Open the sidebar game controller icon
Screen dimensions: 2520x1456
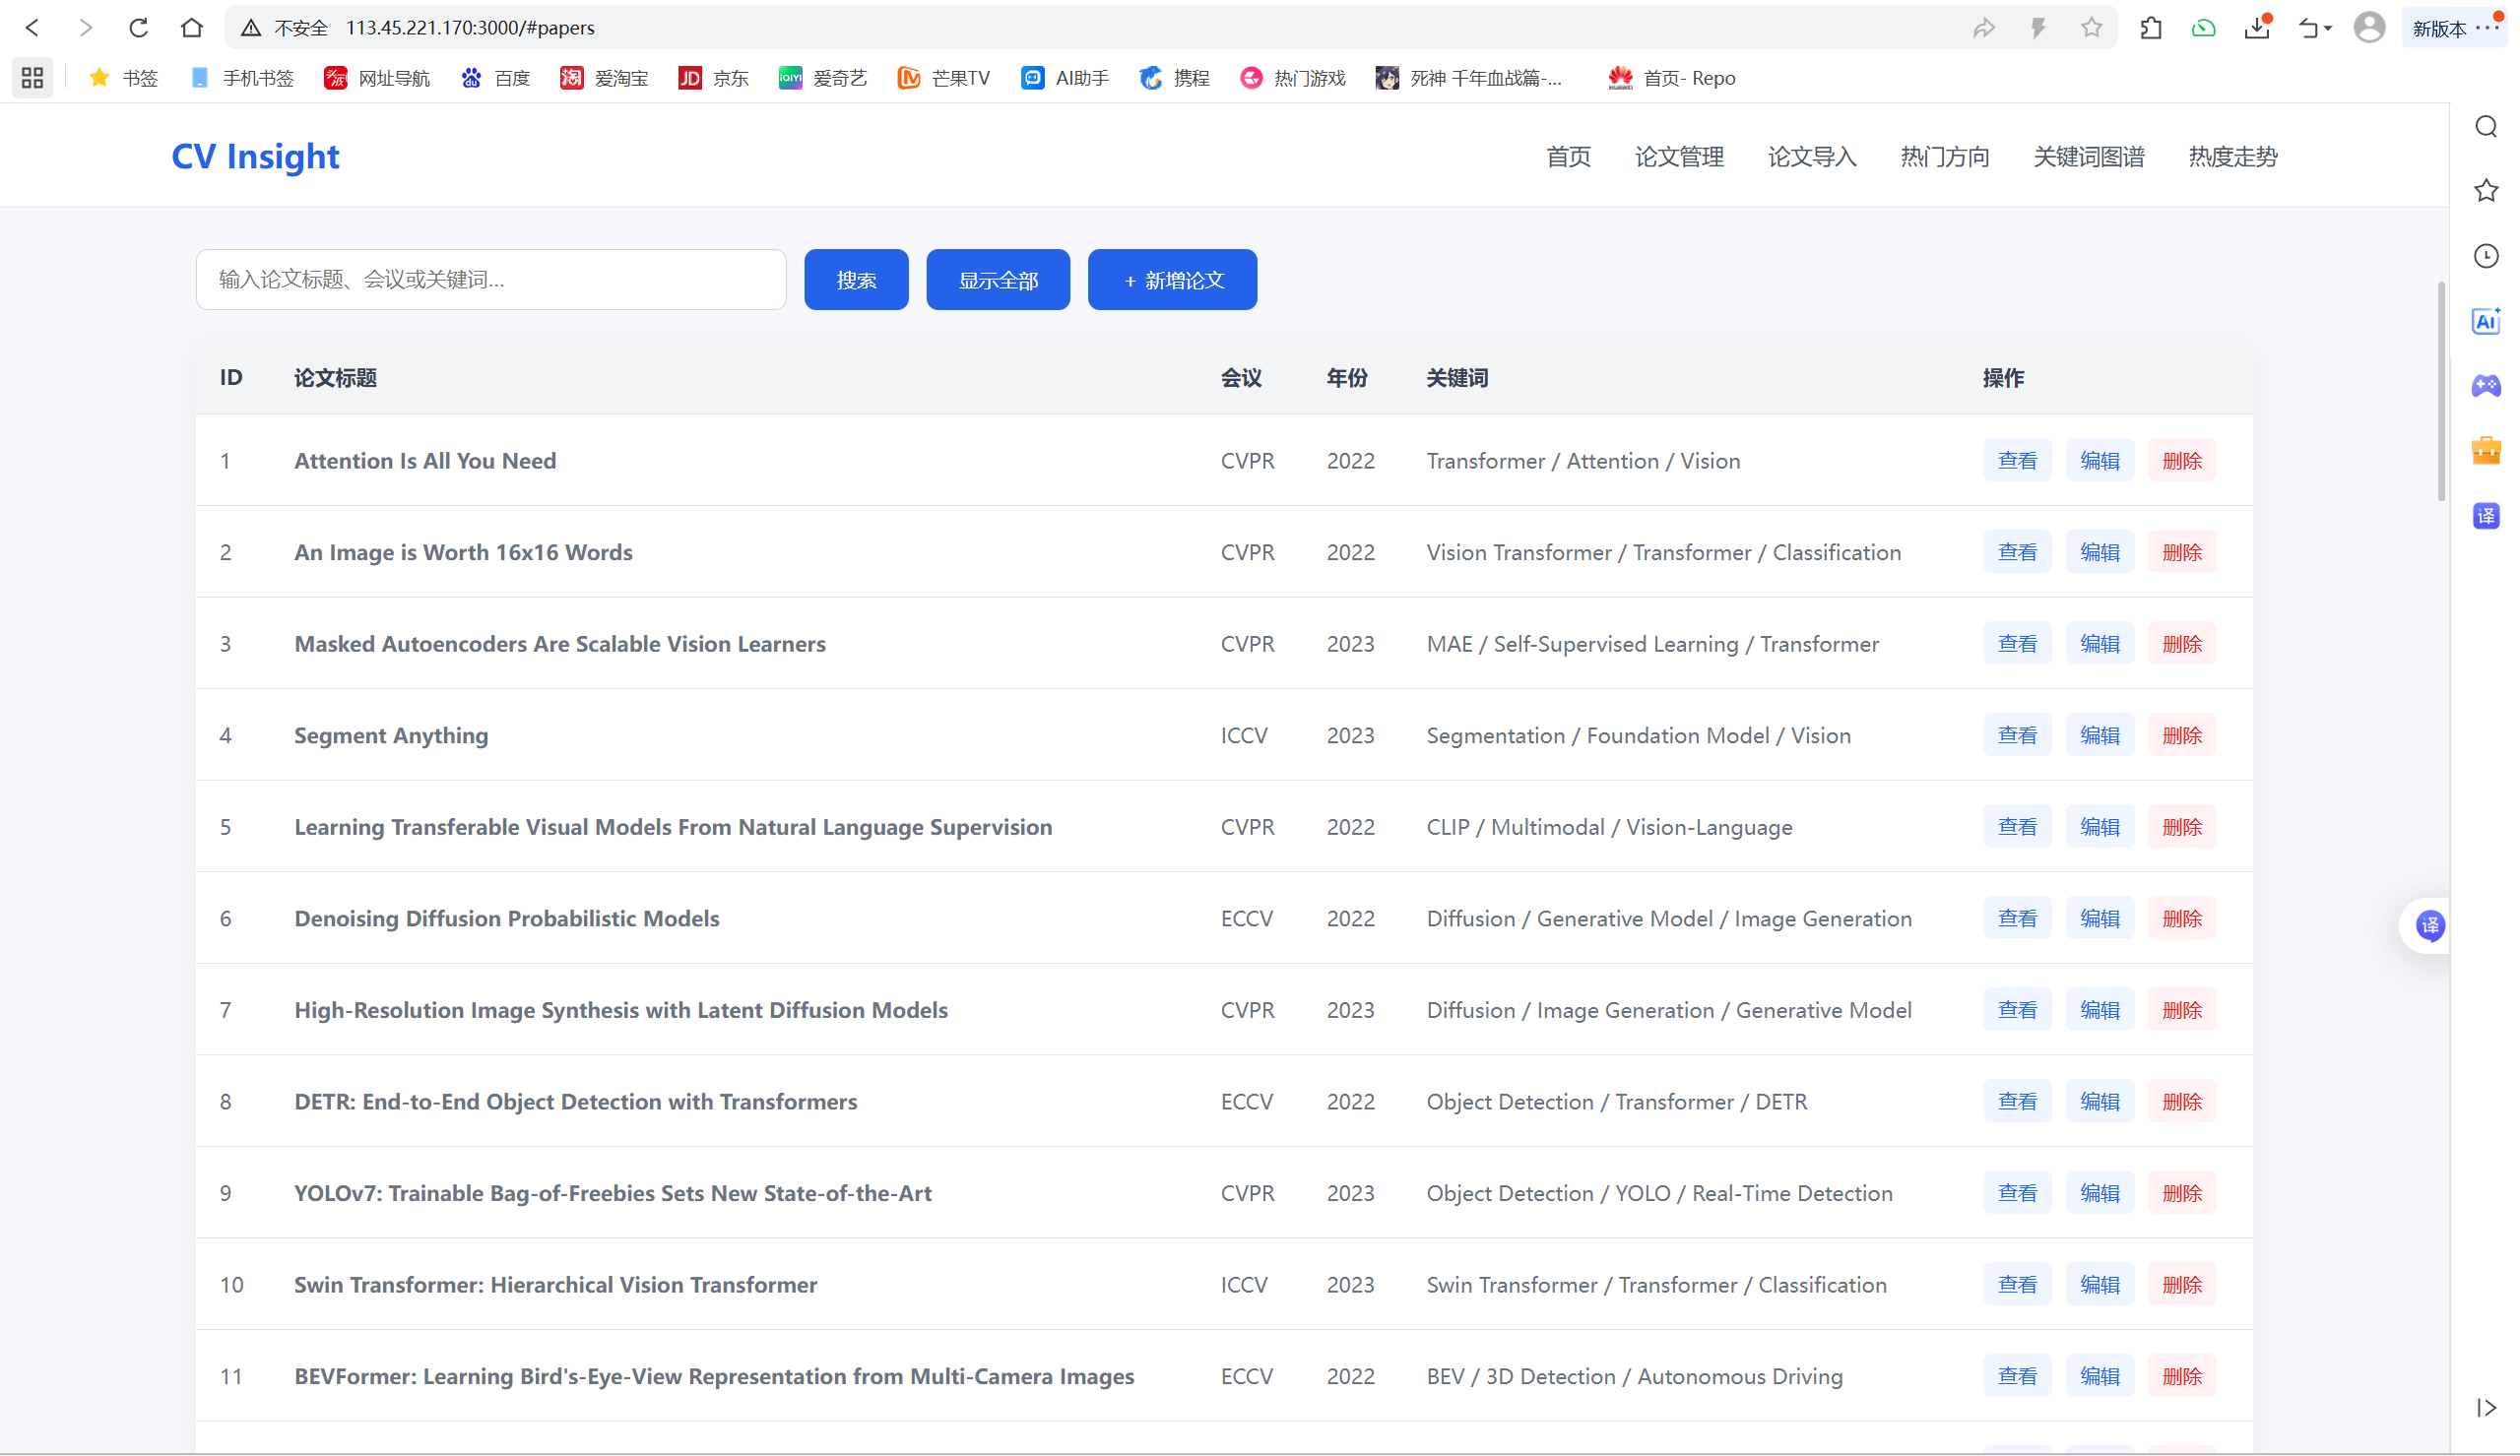(2486, 386)
